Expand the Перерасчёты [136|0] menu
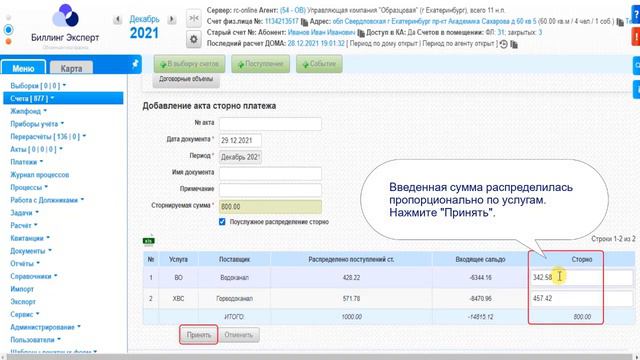 (48, 136)
